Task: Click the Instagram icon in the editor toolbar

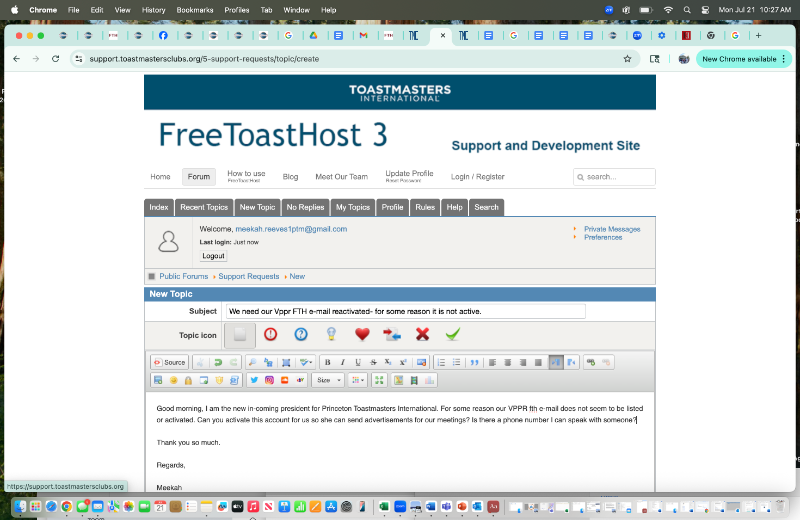Action: pos(270,380)
